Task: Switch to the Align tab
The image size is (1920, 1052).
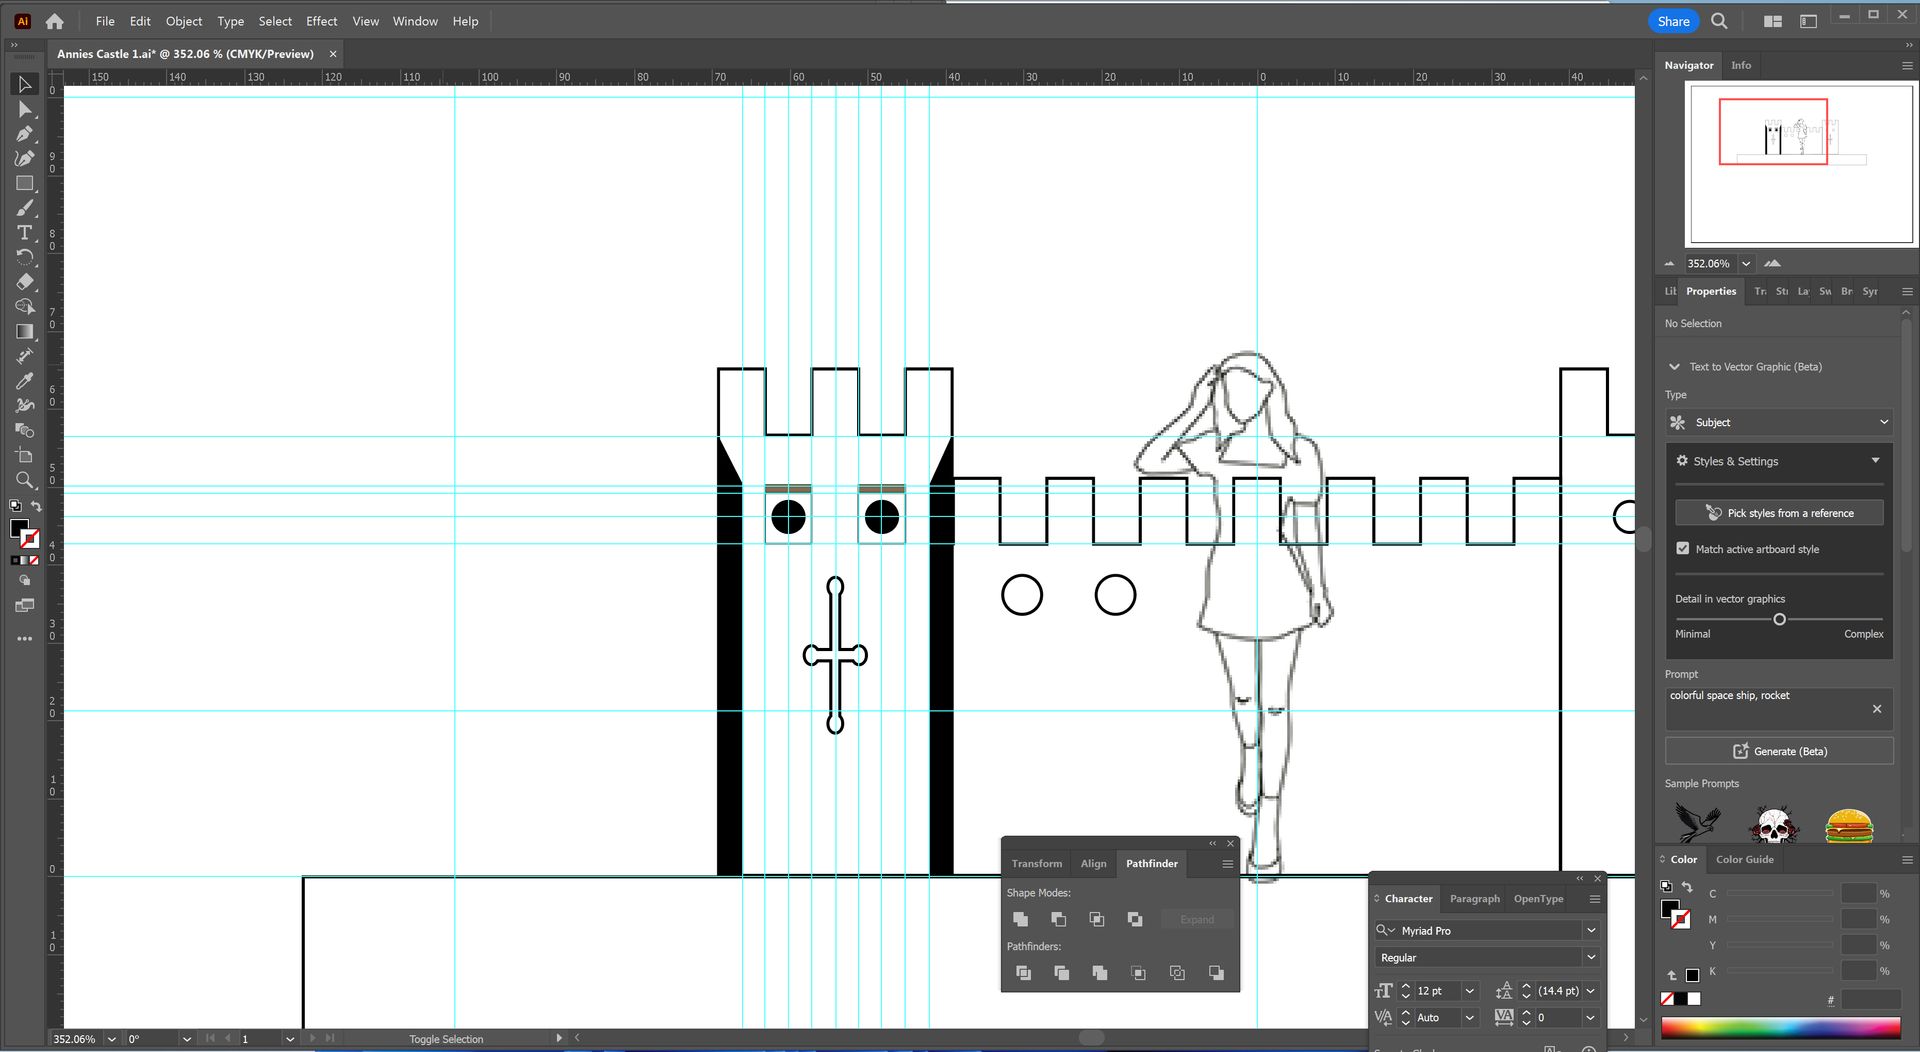Action: tap(1093, 864)
